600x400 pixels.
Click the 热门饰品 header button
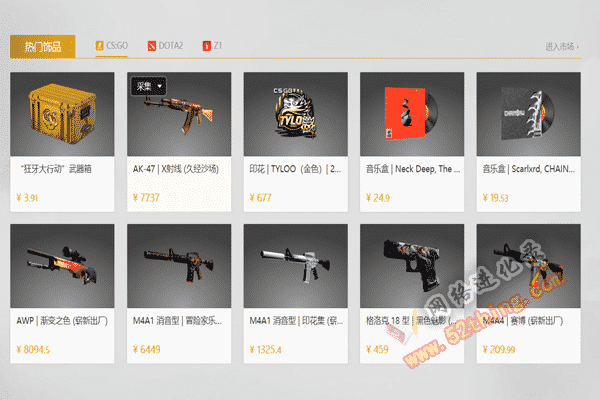click(43, 47)
